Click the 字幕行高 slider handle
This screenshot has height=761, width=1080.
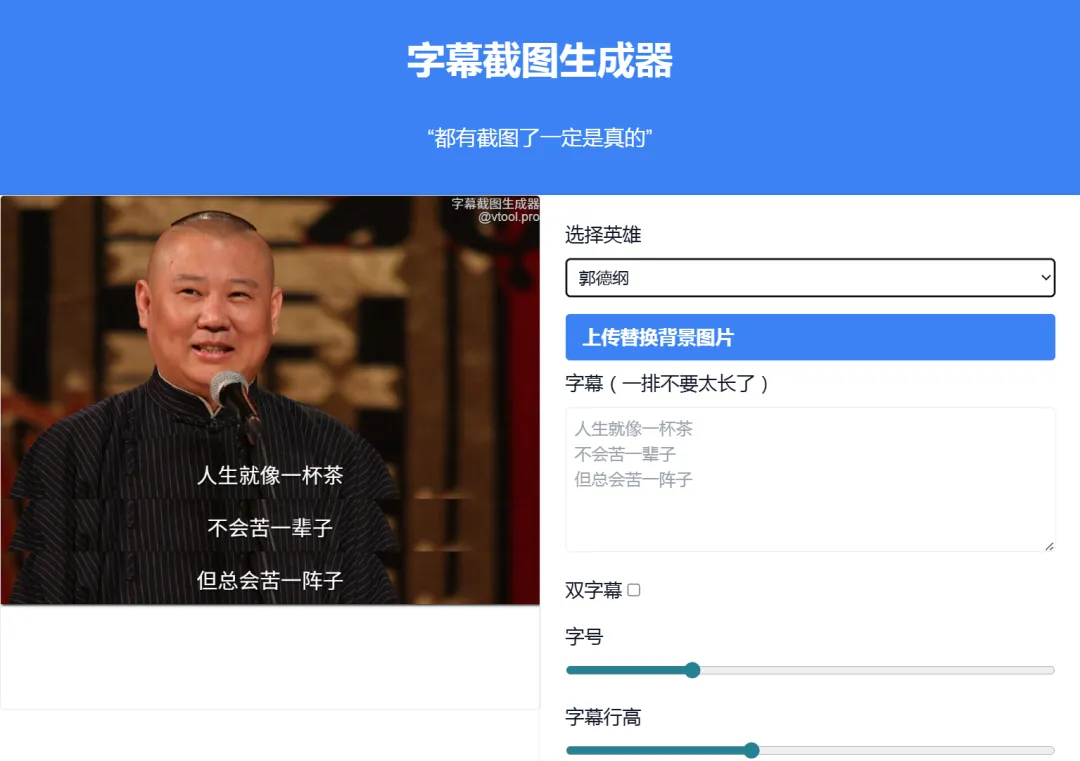click(x=751, y=750)
